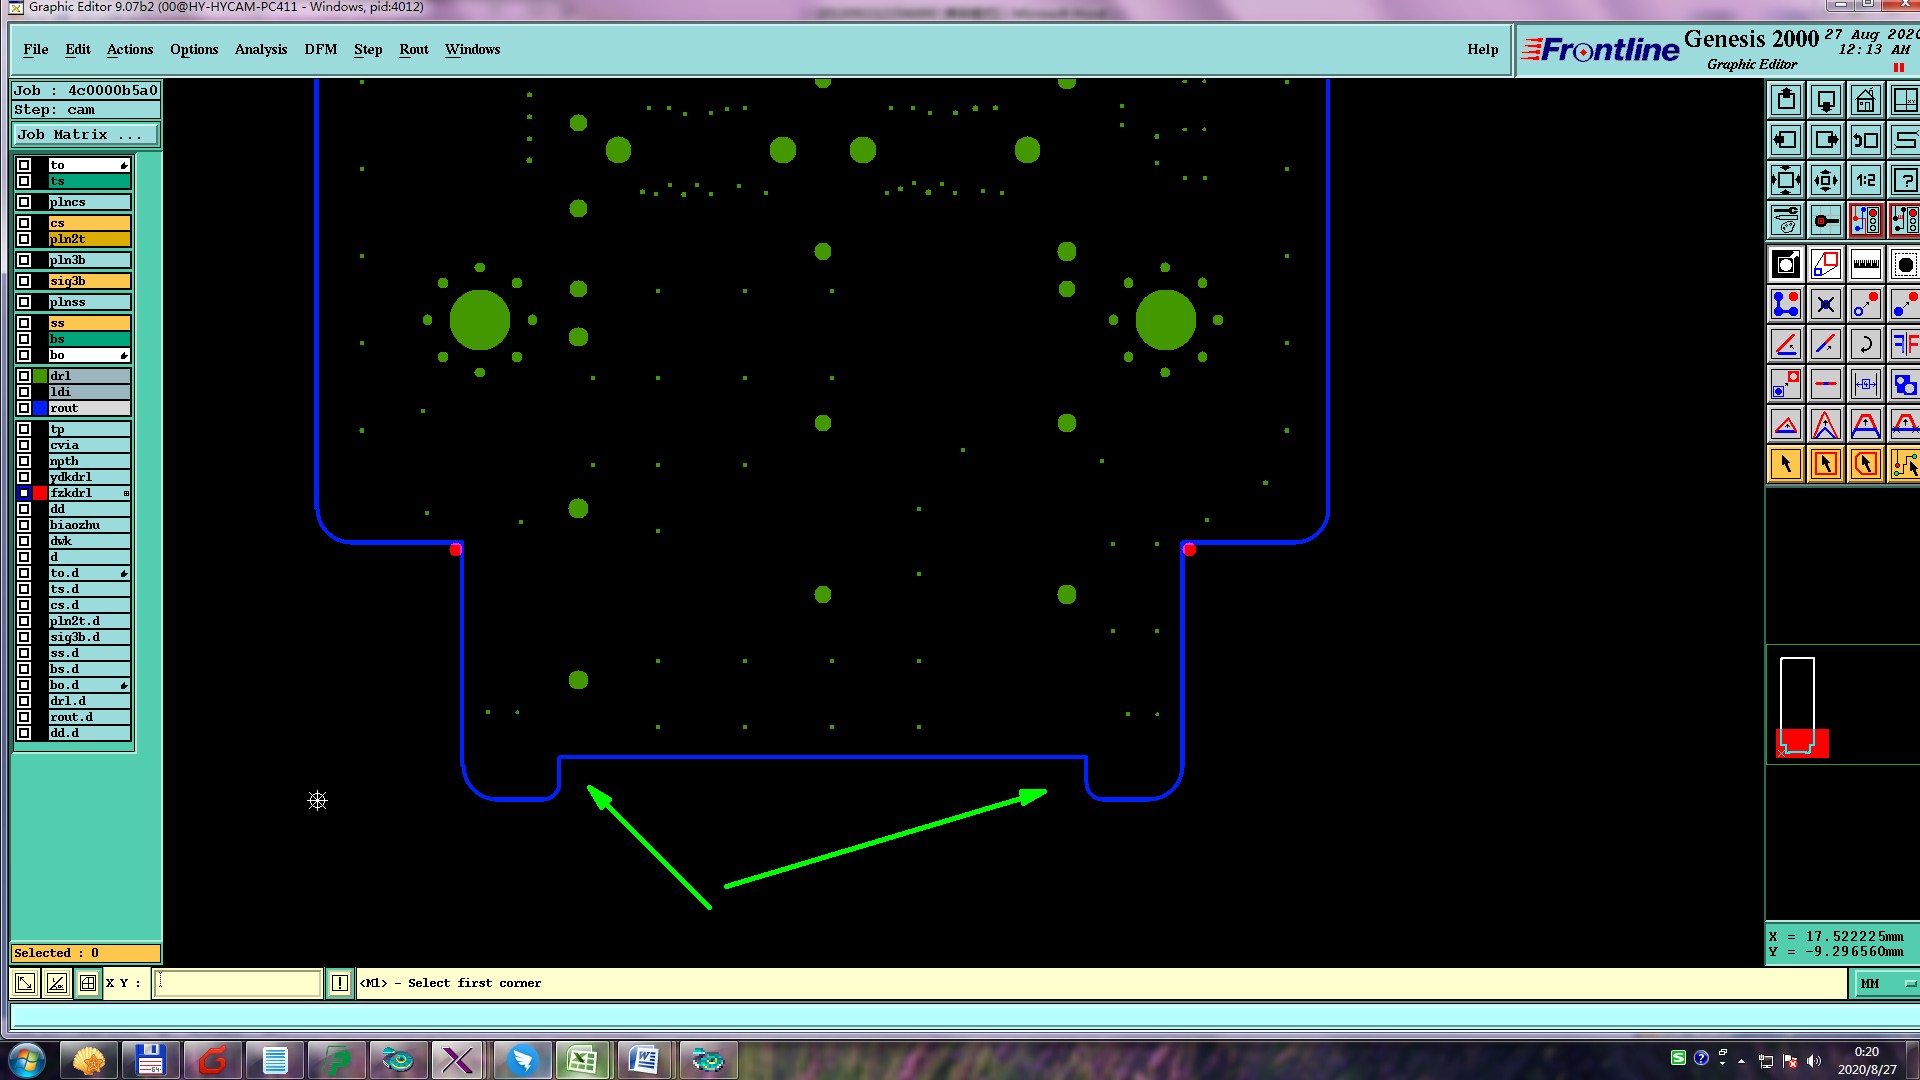Open the Job Matrix selector
The image size is (1920, 1080).
pos(85,135)
